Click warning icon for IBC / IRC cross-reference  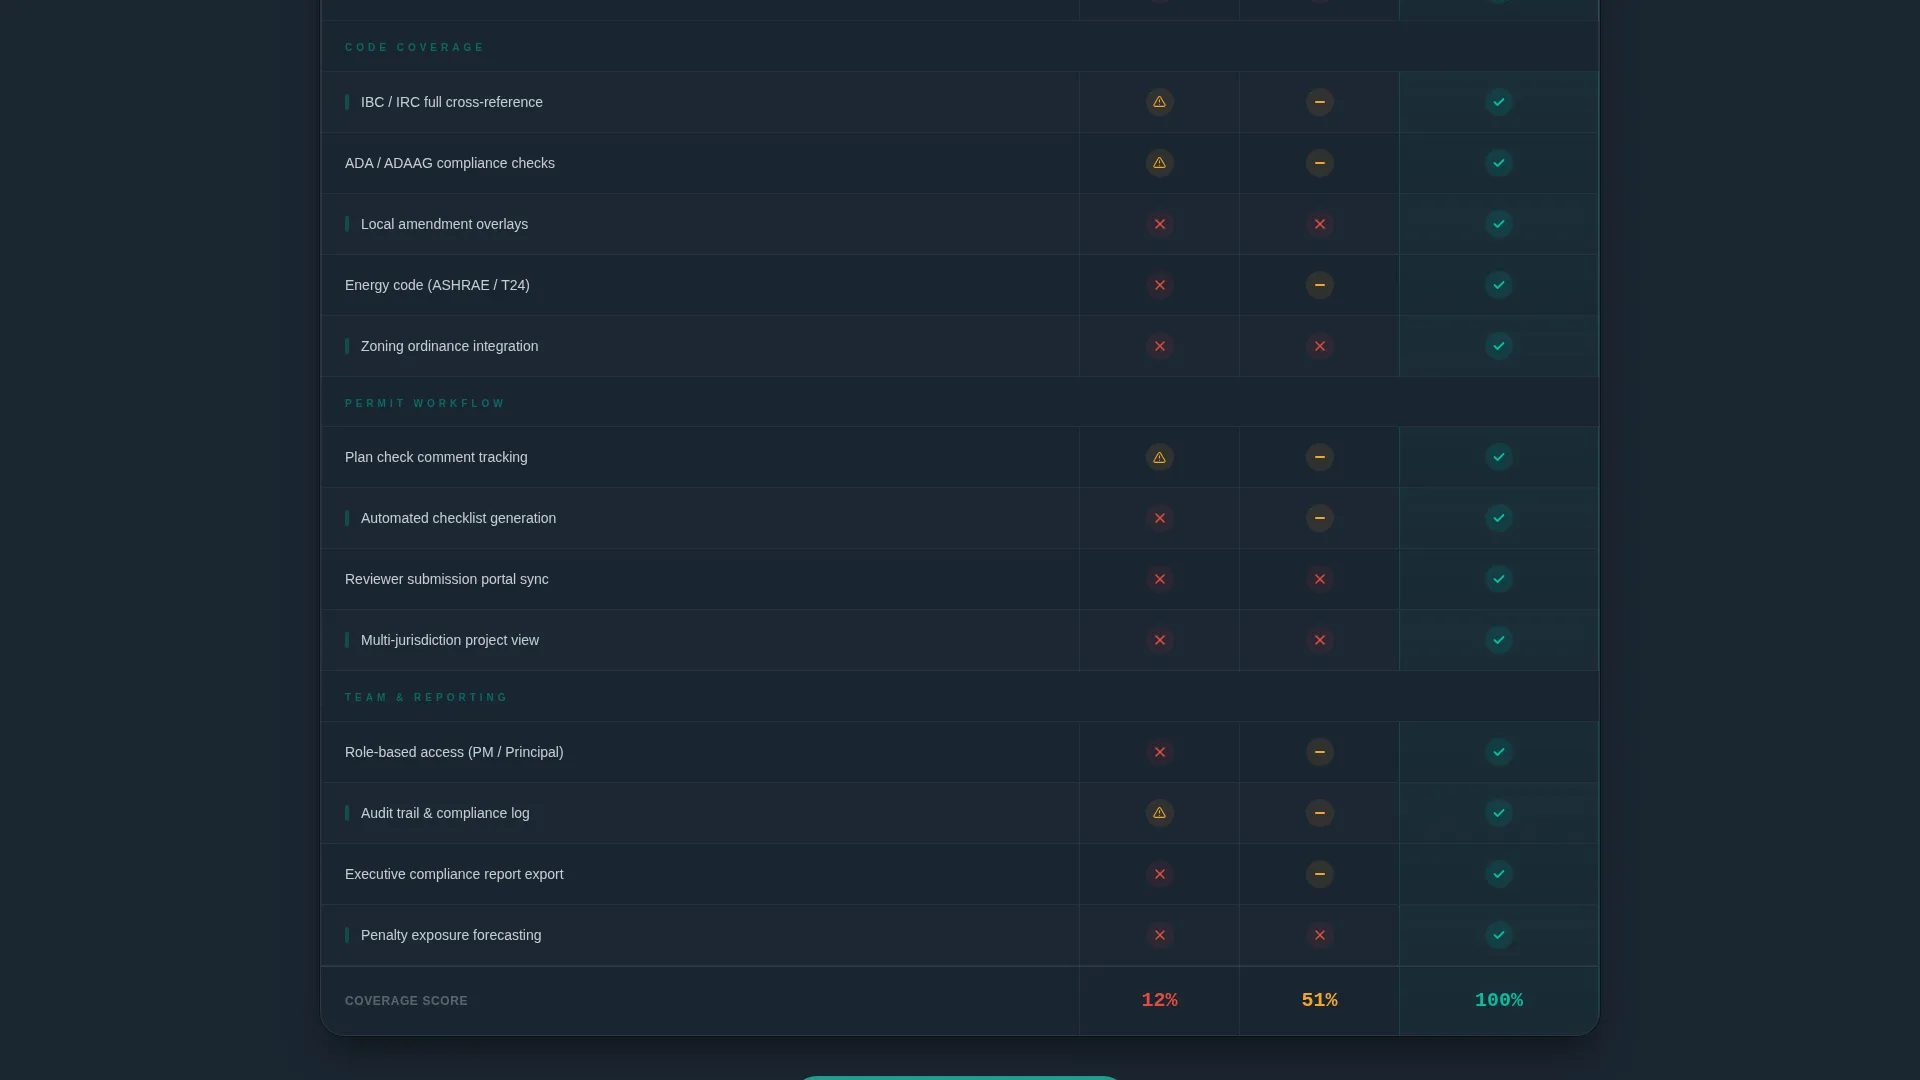tap(1159, 102)
